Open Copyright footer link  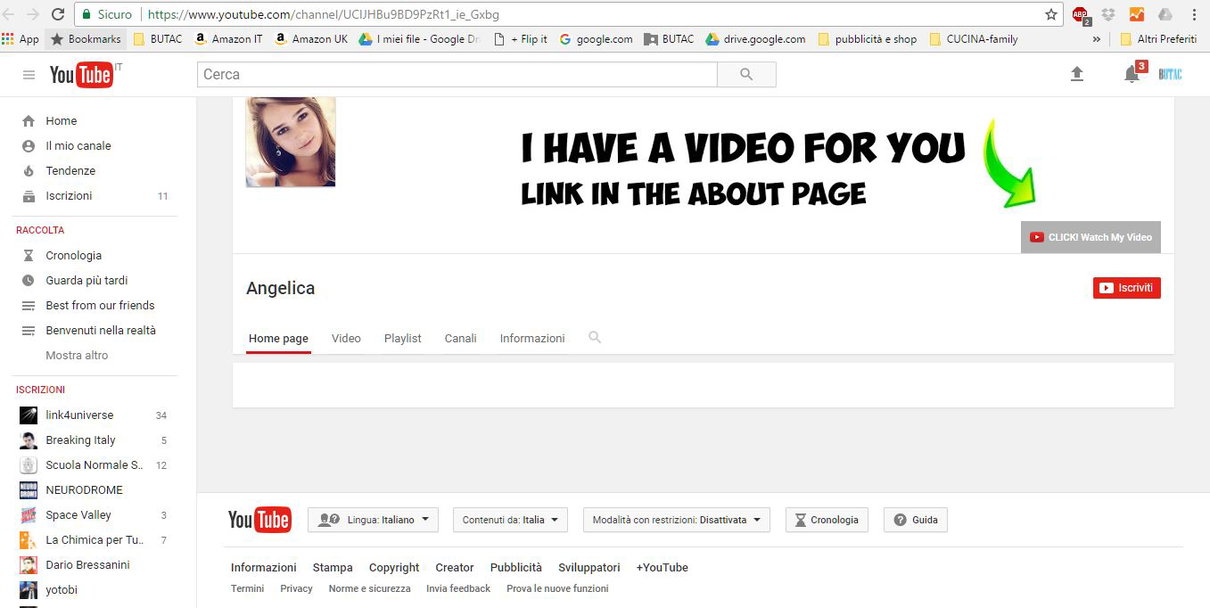pyautogui.click(x=394, y=567)
